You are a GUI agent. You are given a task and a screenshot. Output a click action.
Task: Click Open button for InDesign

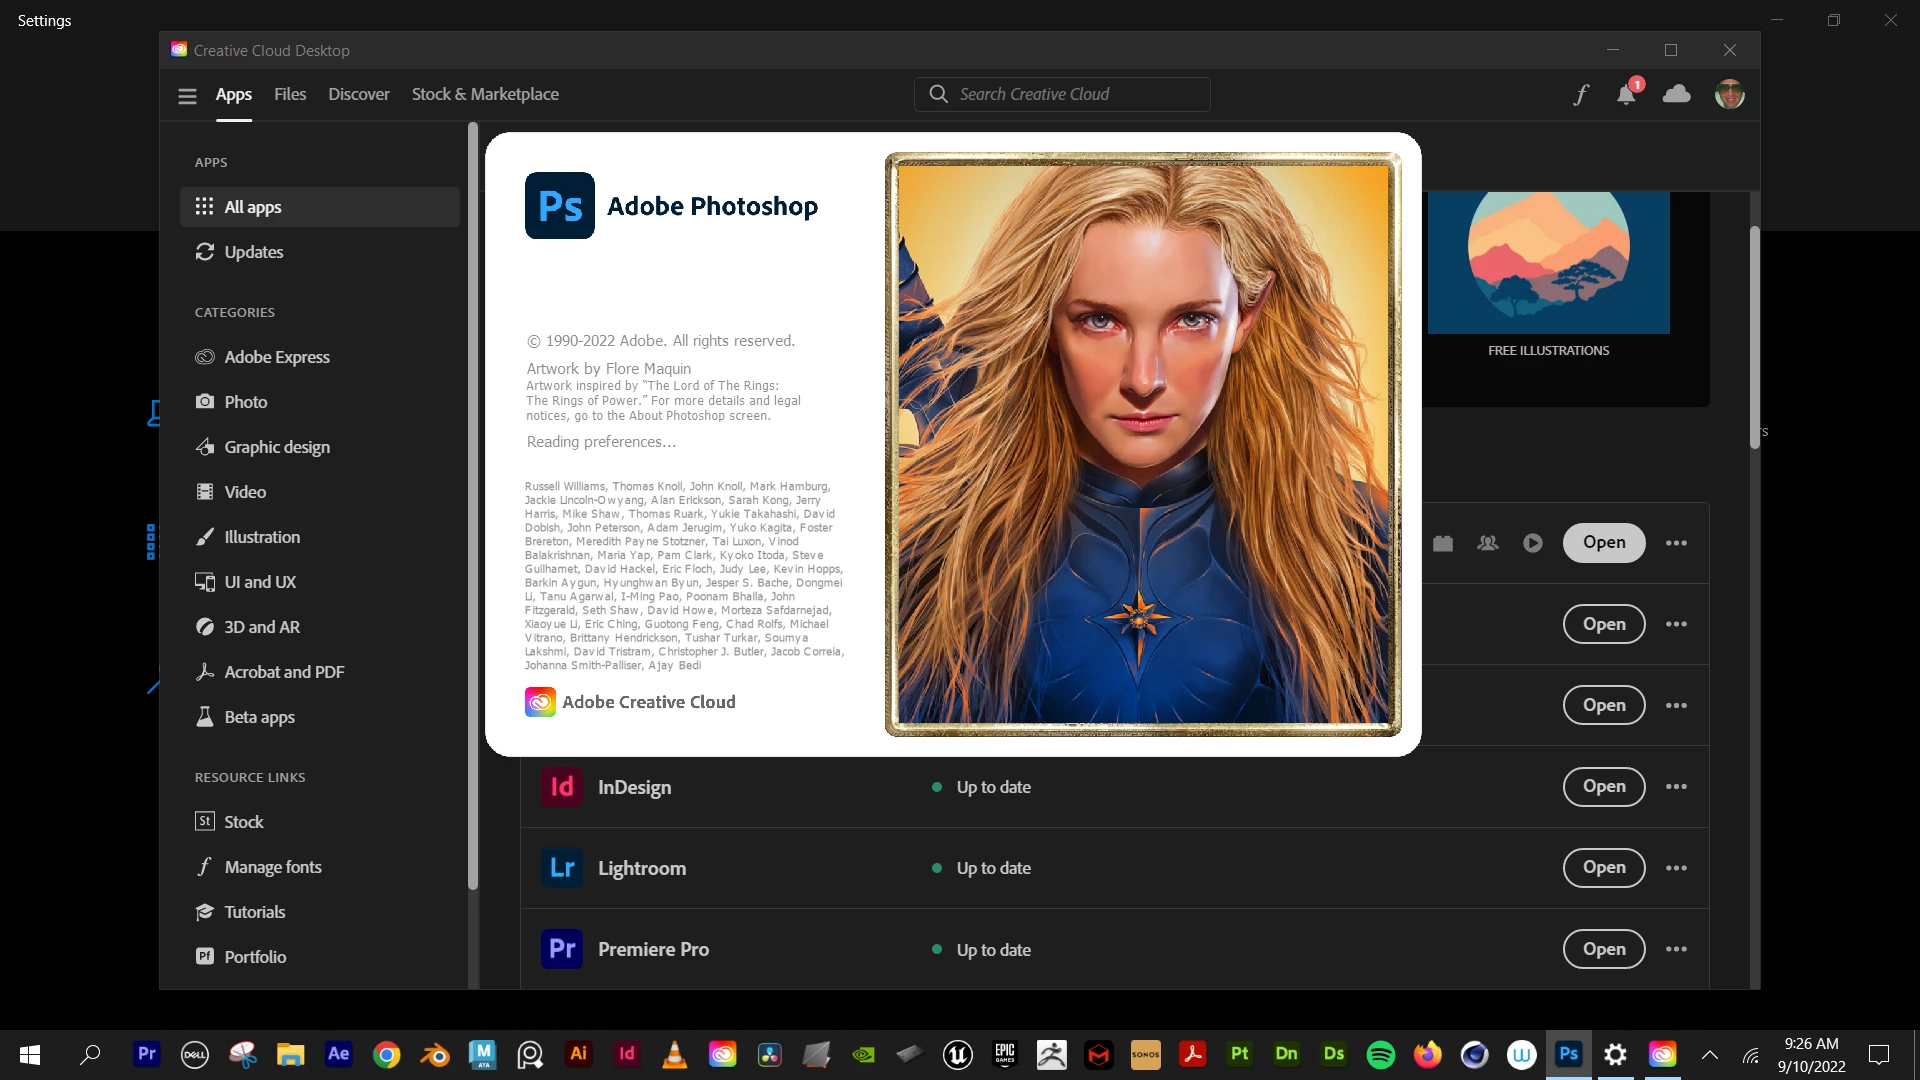pyautogui.click(x=1603, y=787)
